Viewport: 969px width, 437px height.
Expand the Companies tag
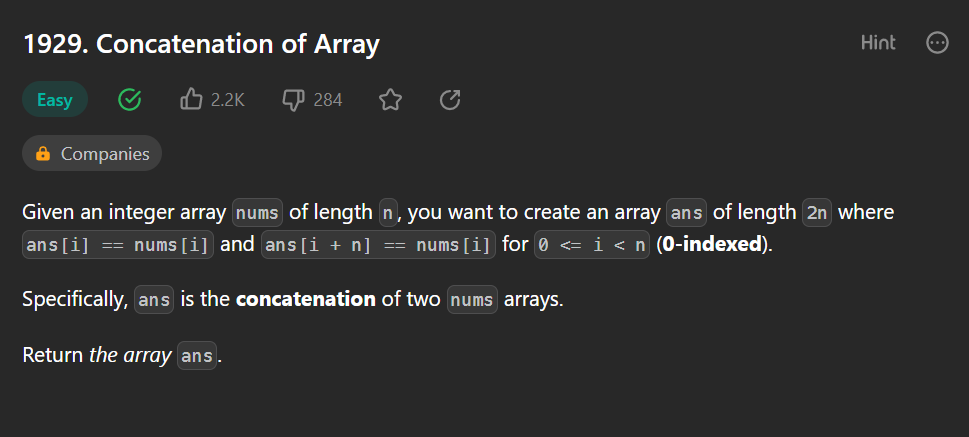click(x=92, y=153)
